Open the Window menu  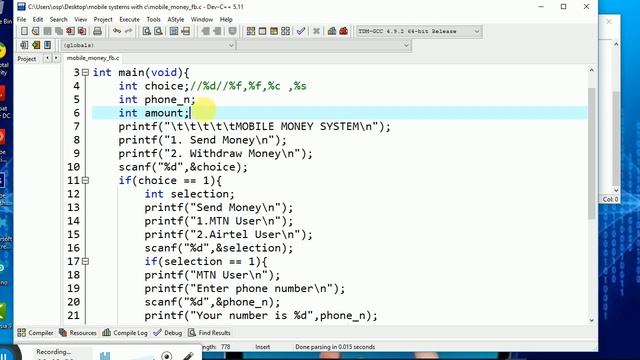tap(202, 19)
